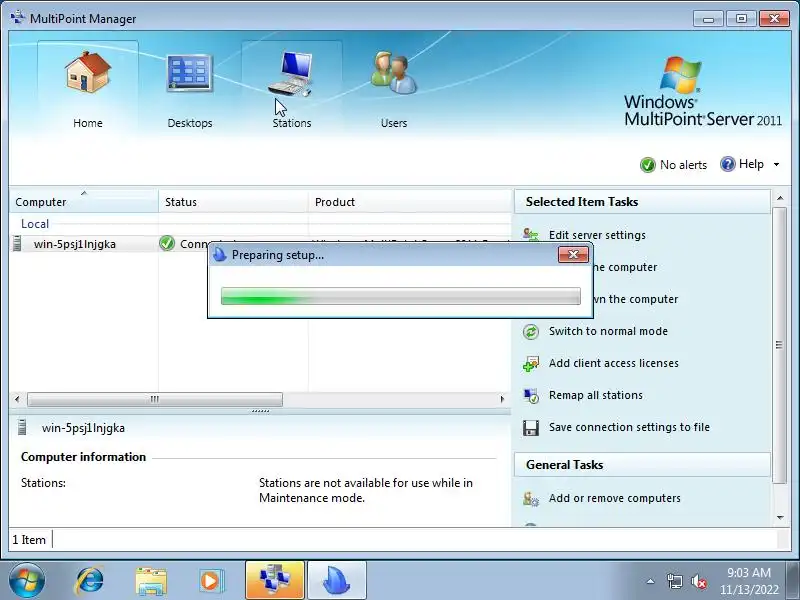Click Switch to normal mode task

click(608, 331)
